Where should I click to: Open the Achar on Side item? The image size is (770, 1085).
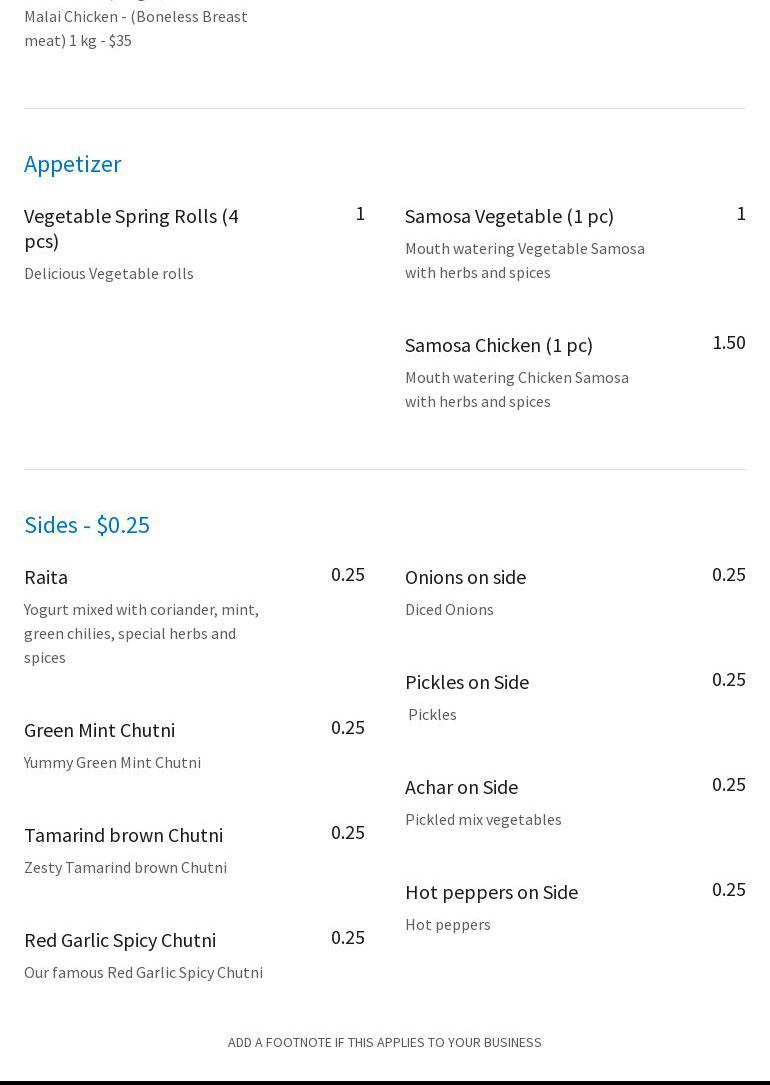[461, 787]
